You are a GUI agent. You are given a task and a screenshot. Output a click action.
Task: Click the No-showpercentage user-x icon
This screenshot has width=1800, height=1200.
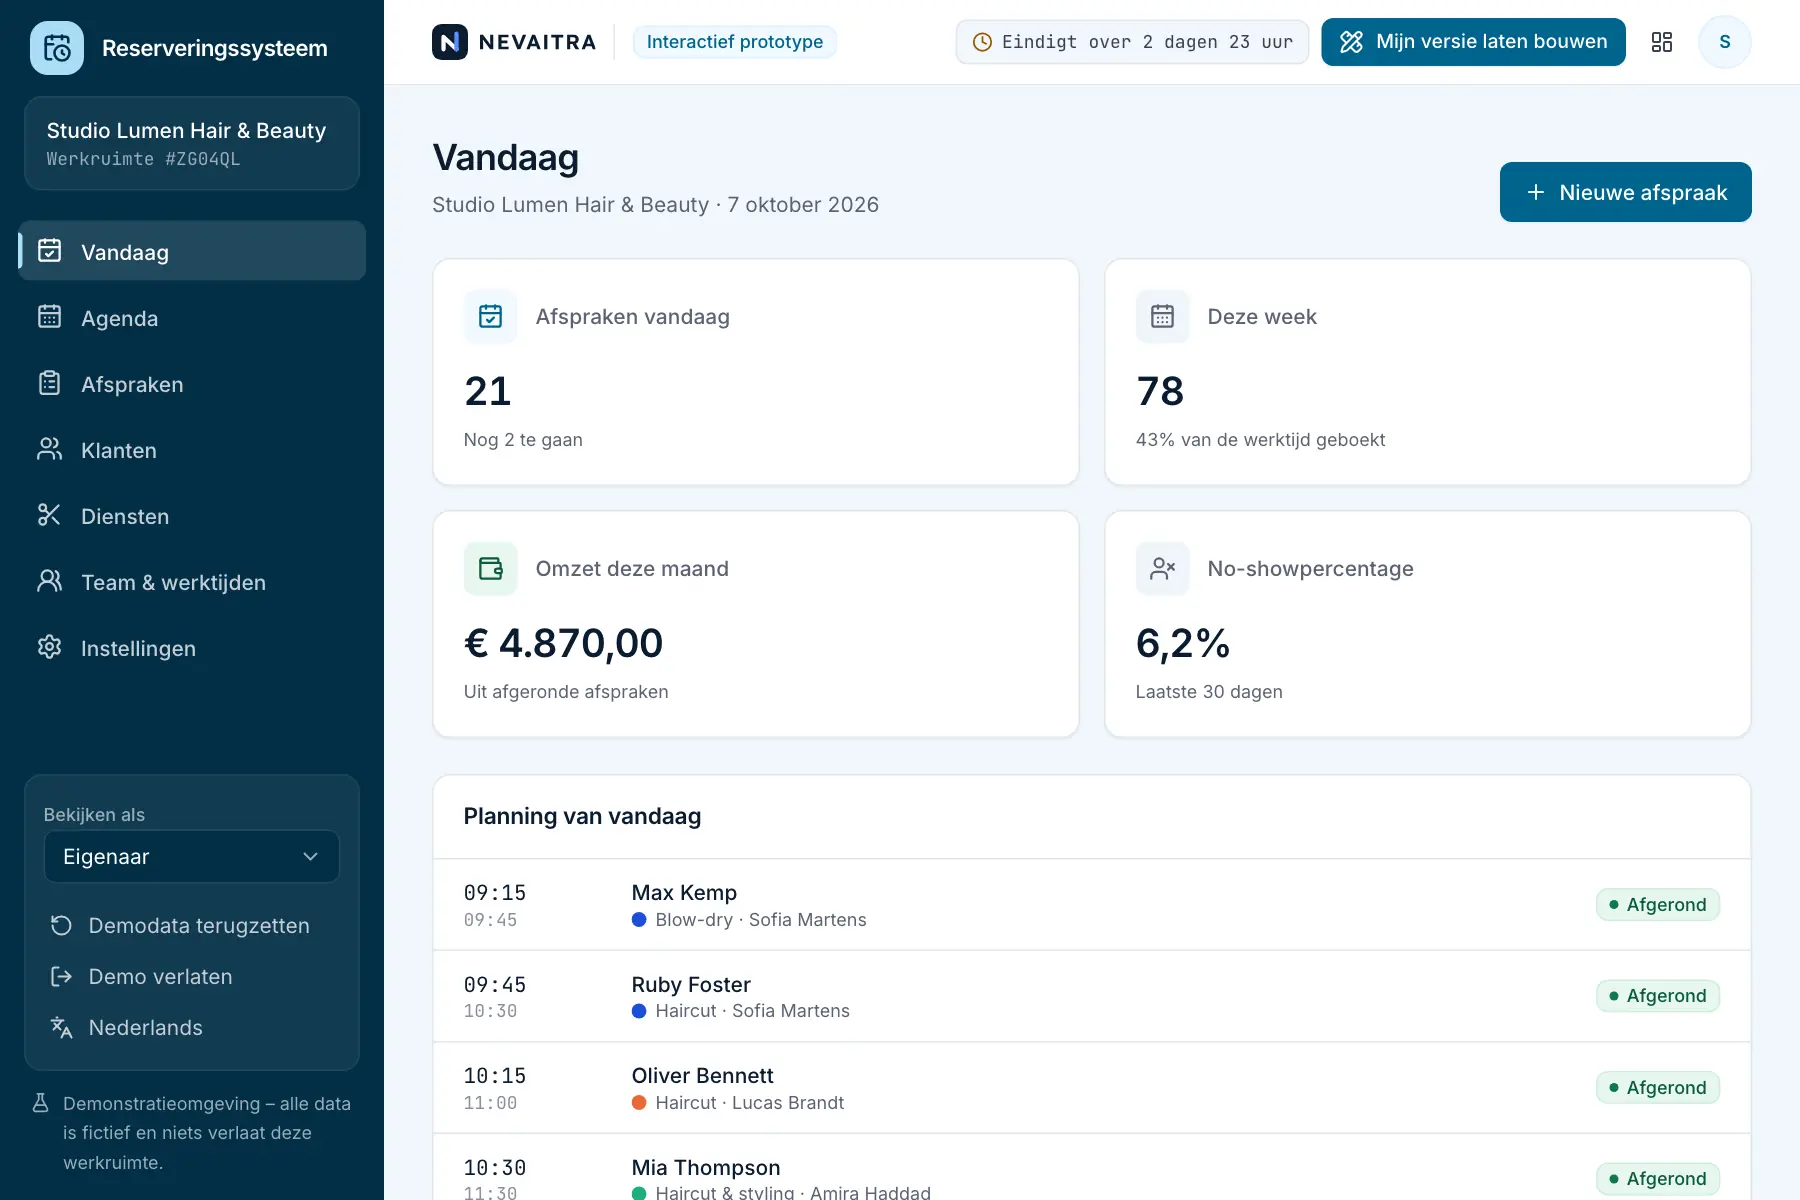(1163, 569)
